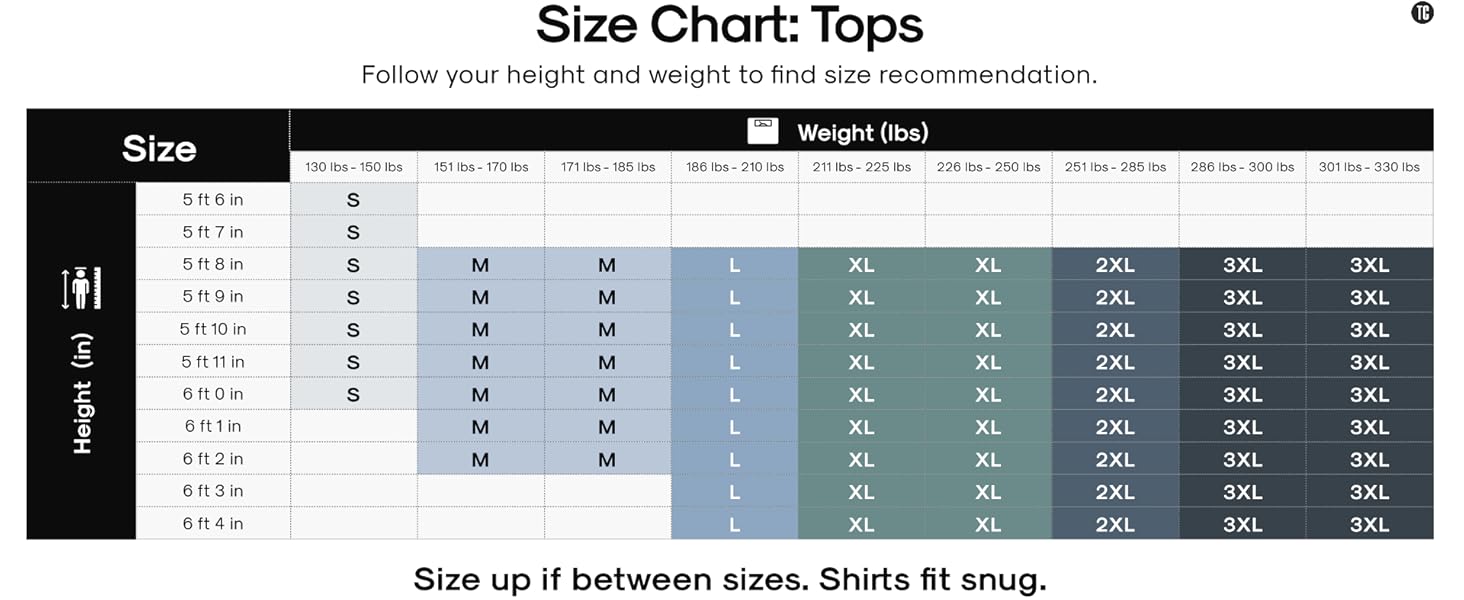Click the "Size up if between sizes" note

(730, 579)
